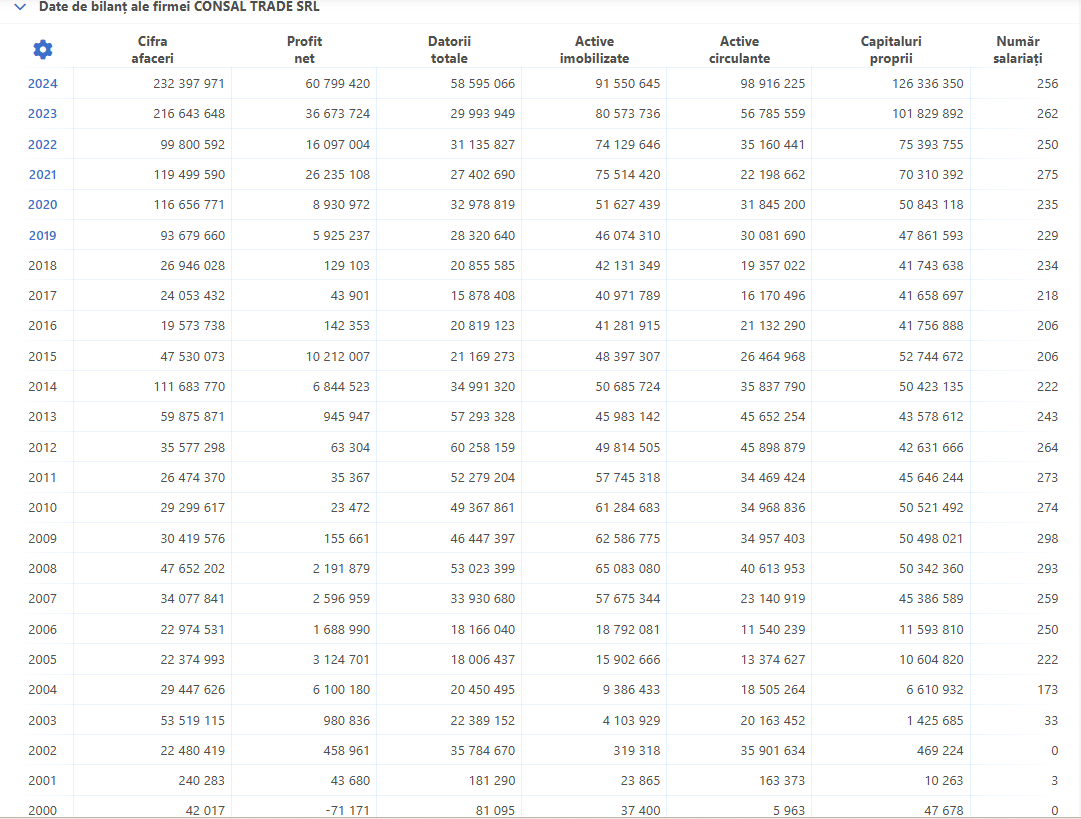Open the table settings gear icon
Image resolution: width=1081 pixels, height=819 pixels.
tap(43, 49)
